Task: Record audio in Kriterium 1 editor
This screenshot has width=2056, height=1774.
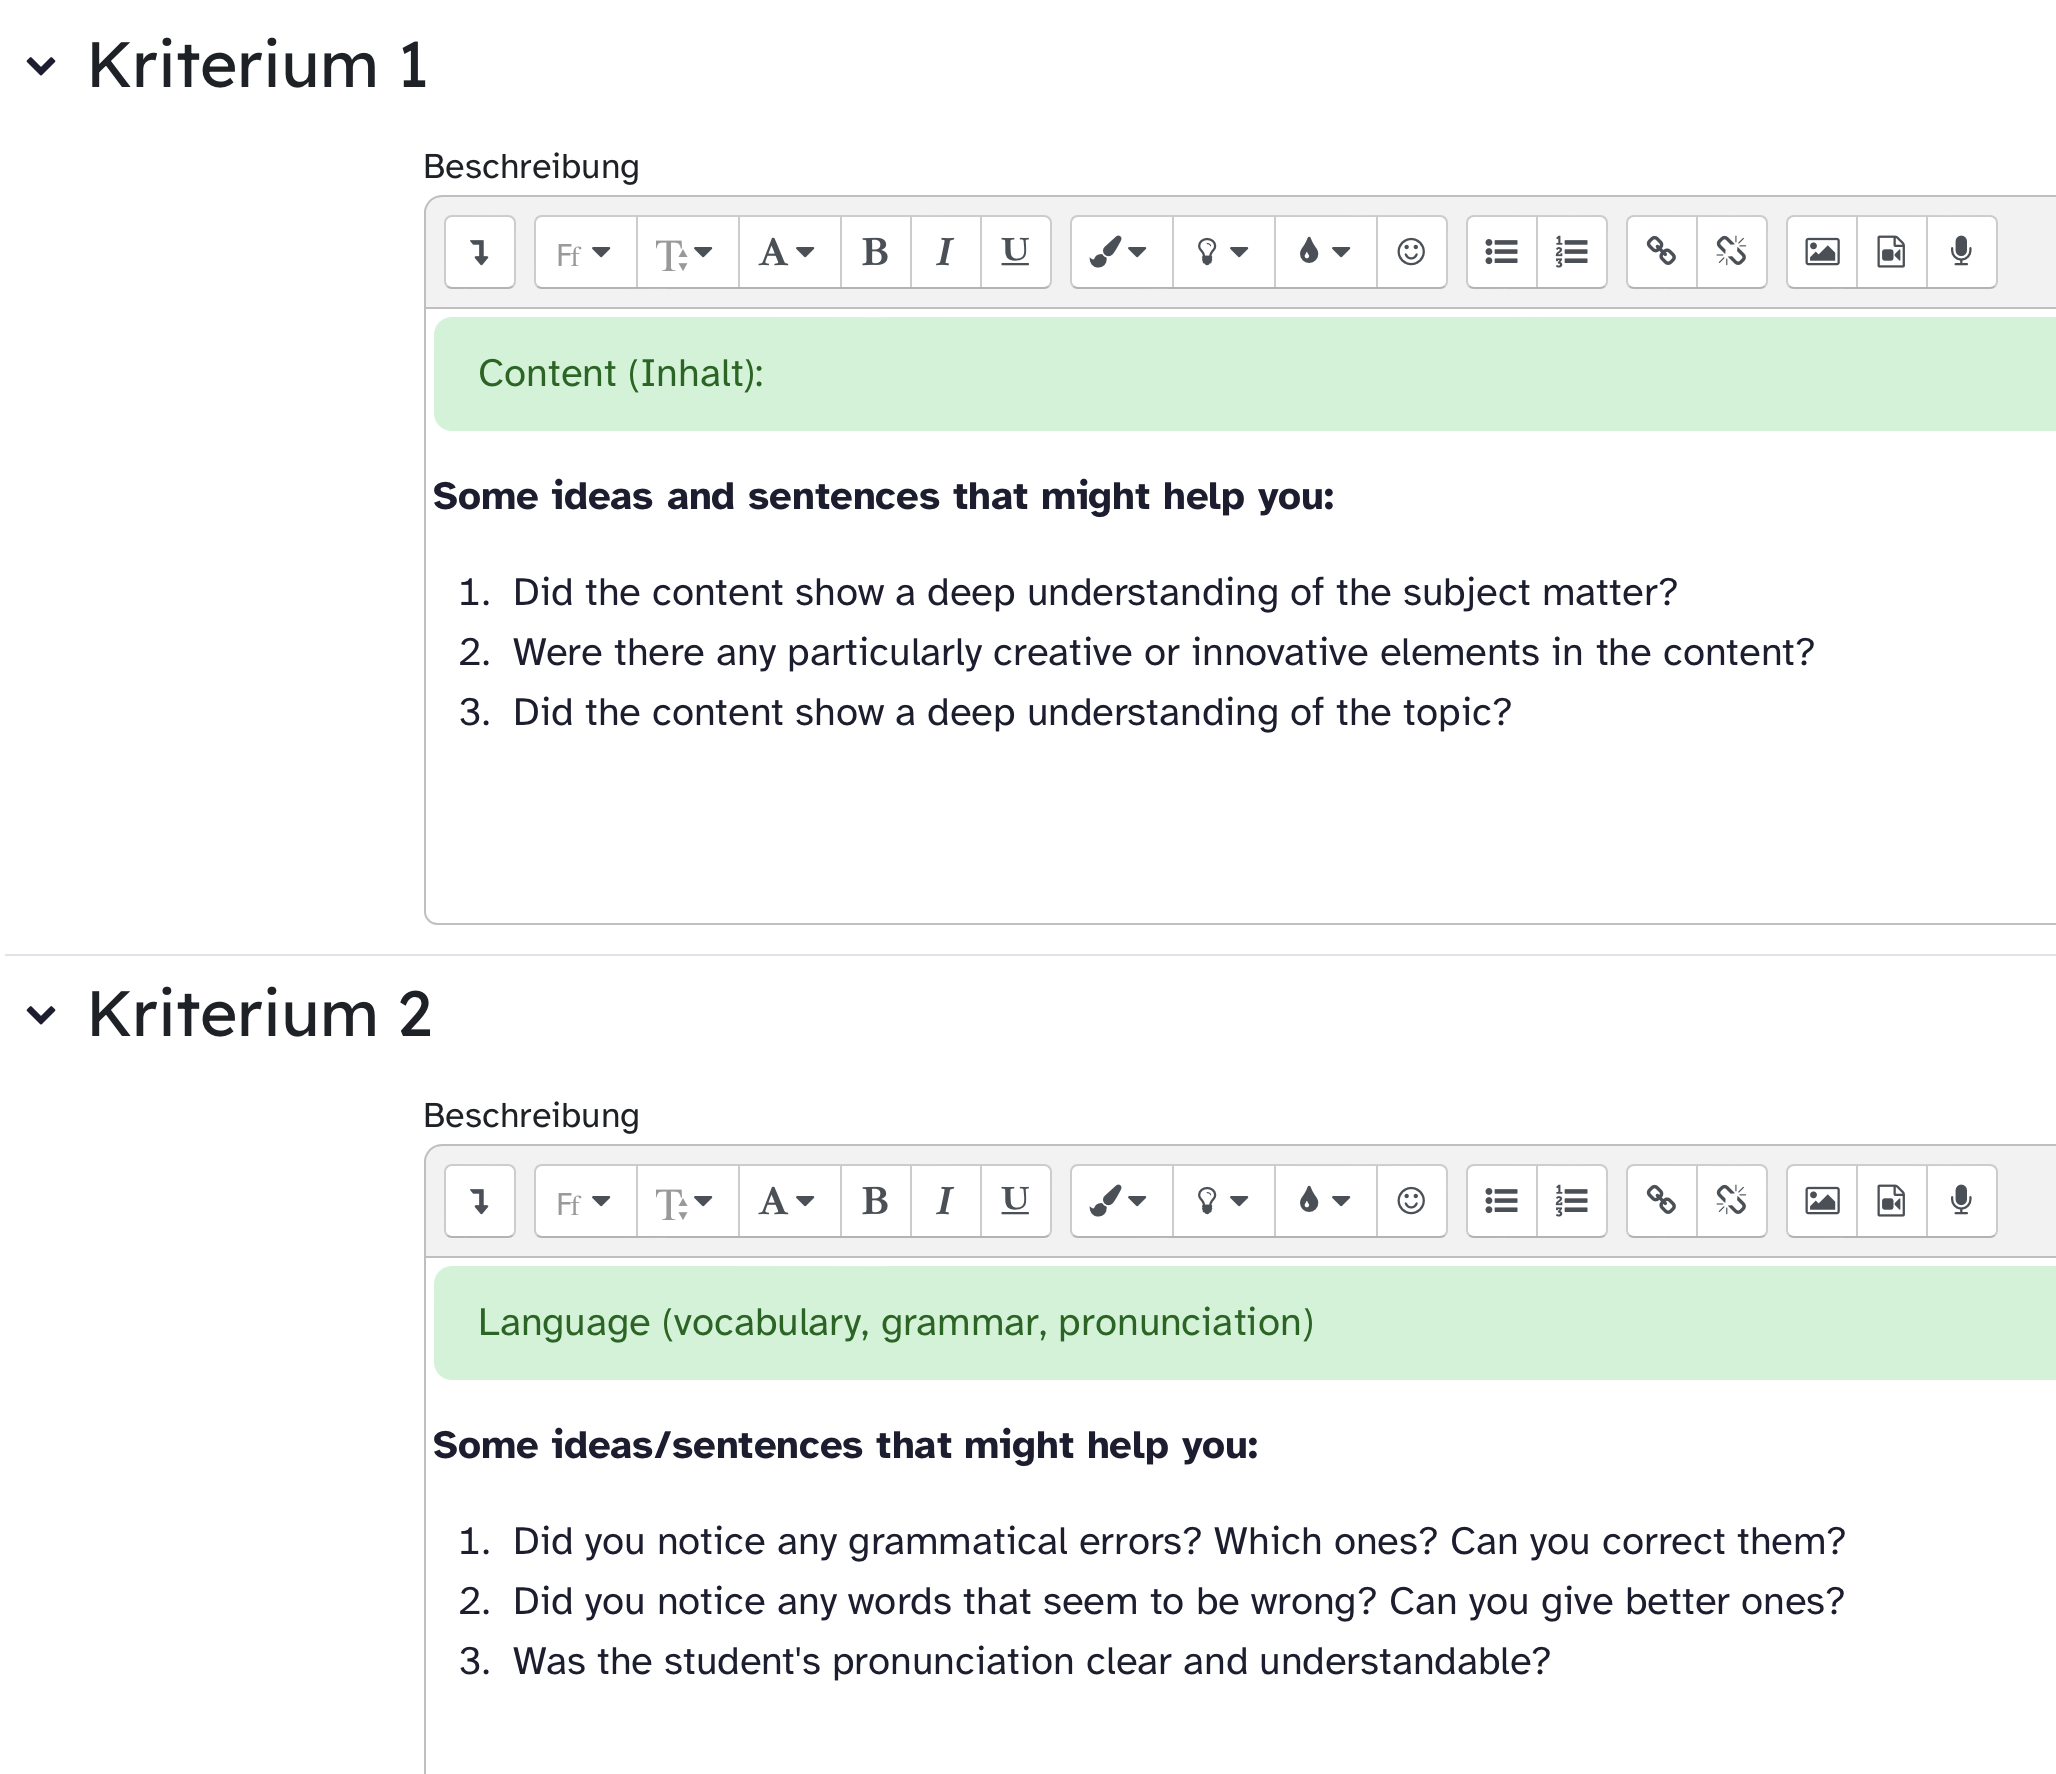Action: pyautogui.click(x=1961, y=252)
